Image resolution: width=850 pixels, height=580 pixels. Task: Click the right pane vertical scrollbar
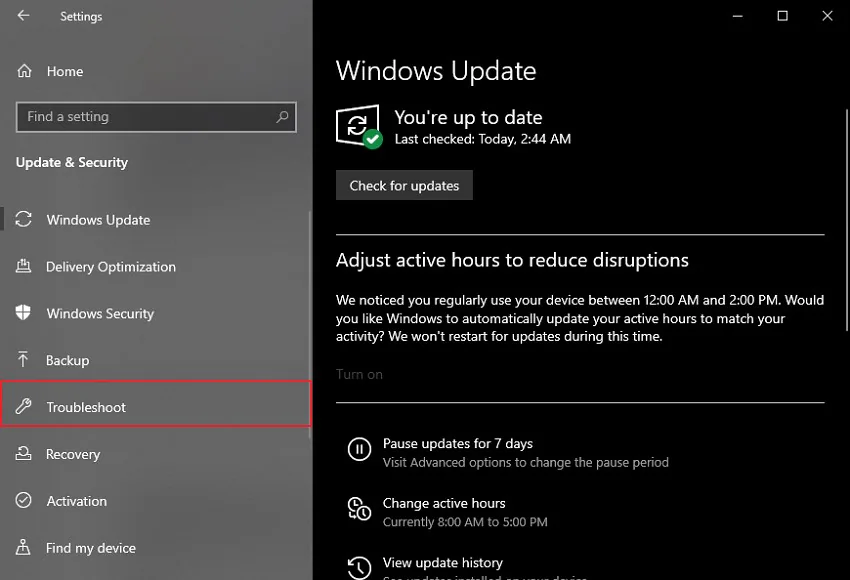click(847, 220)
